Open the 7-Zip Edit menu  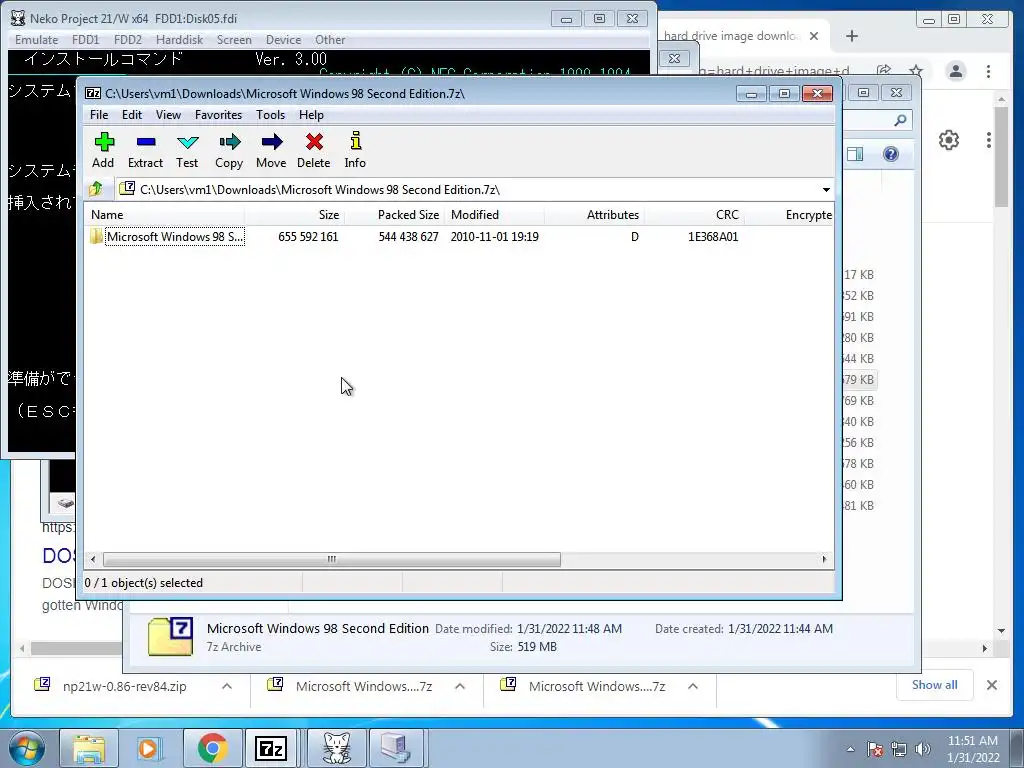tap(132, 115)
